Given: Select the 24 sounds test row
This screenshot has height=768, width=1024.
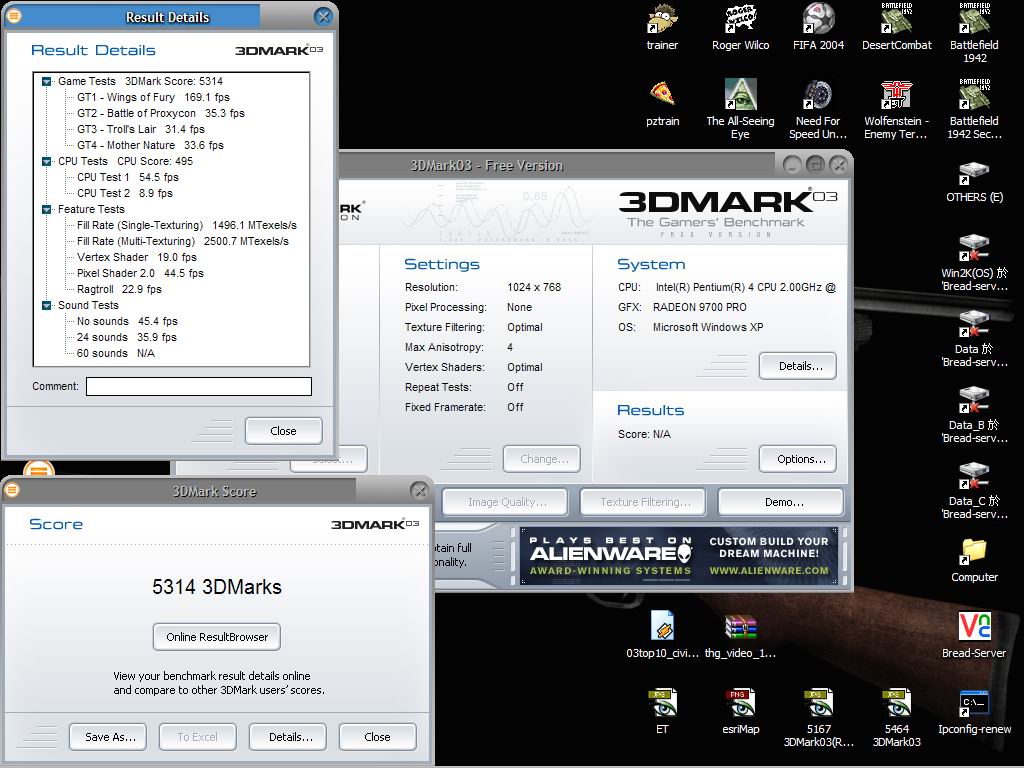Looking at the screenshot, I should [x=127, y=337].
